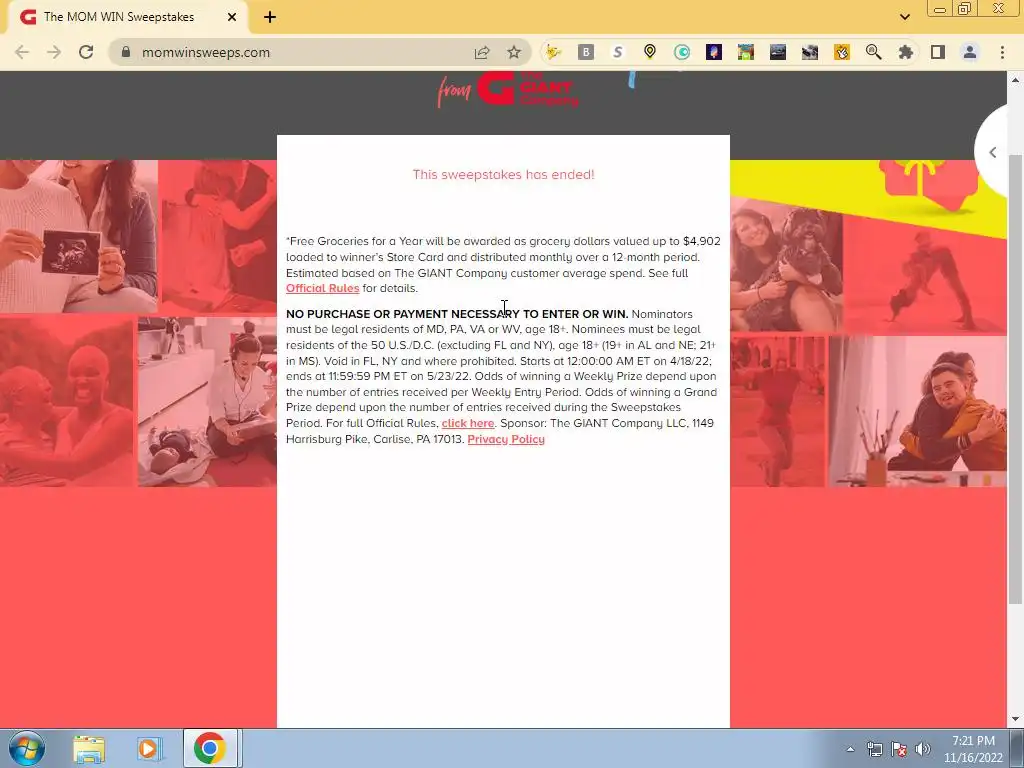The width and height of the screenshot is (1024, 768).
Task: Click the page vertical scrollbar
Action: [x=1015, y=379]
